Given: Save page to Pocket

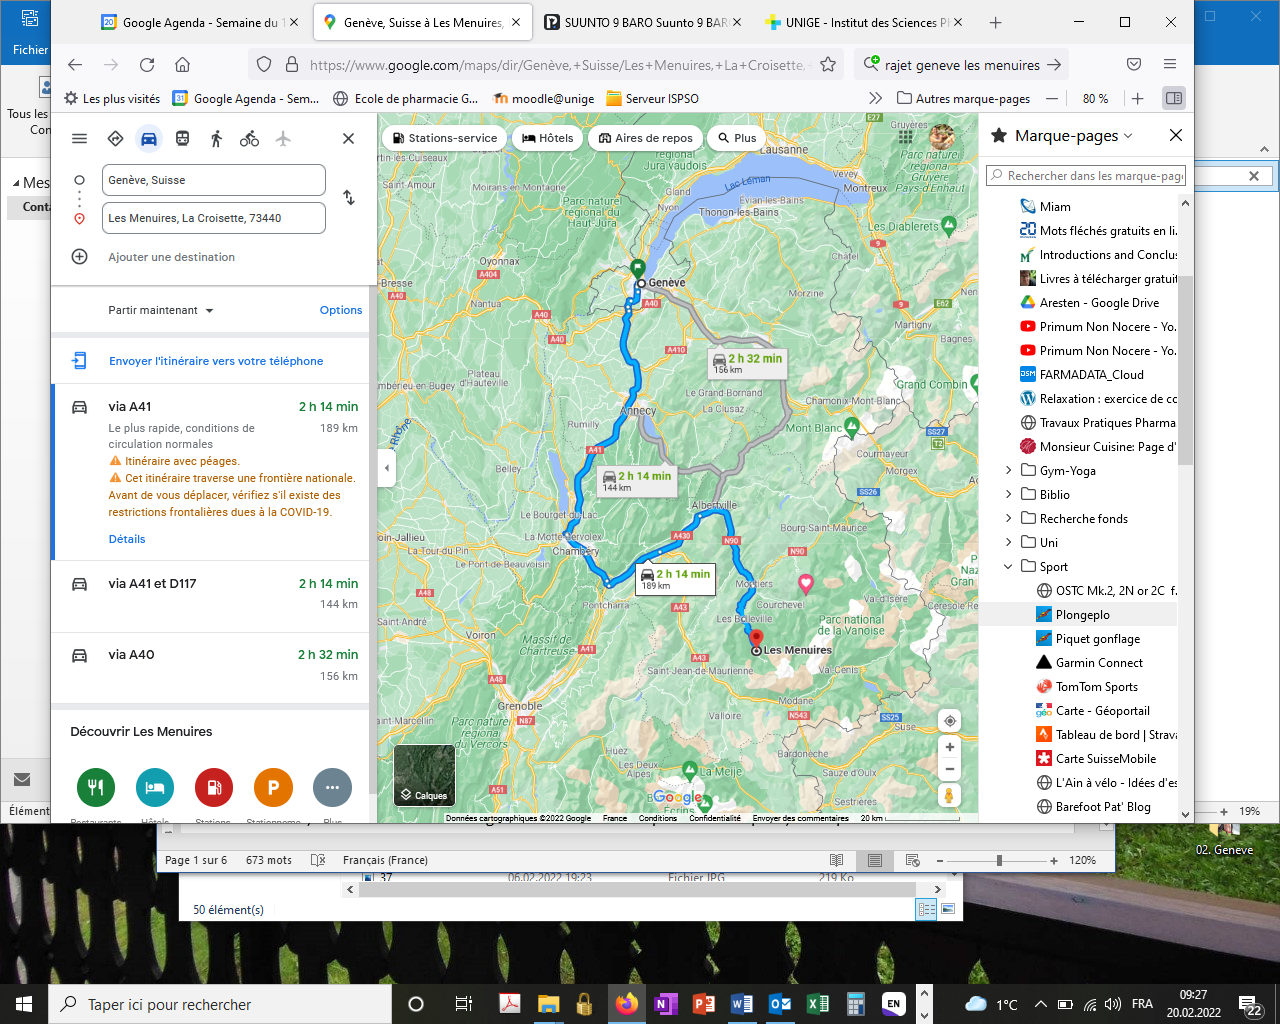Looking at the screenshot, I should [x=1134, y=65].
